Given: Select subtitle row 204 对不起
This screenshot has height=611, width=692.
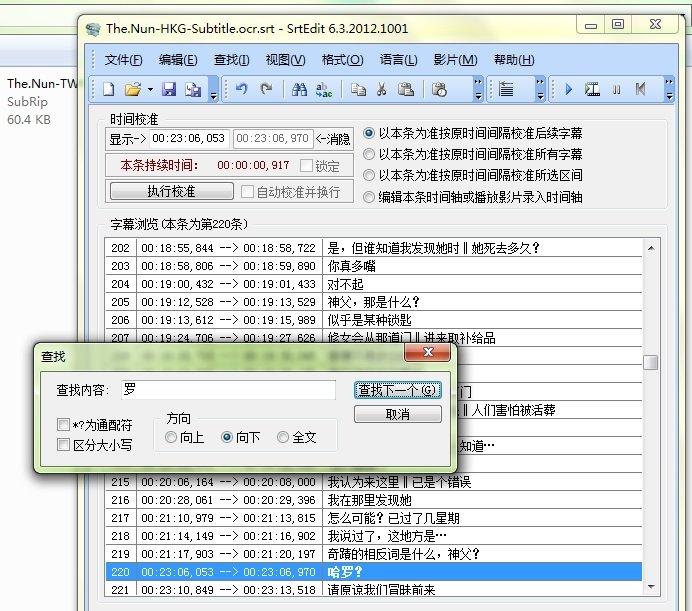Looking at the screenshot, I should (x=373, y=284).
